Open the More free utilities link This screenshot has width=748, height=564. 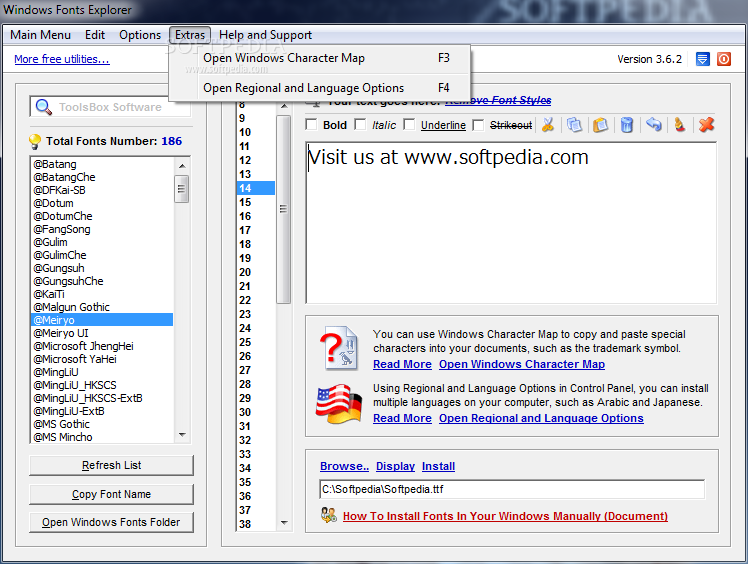click(x=62, y=59)
